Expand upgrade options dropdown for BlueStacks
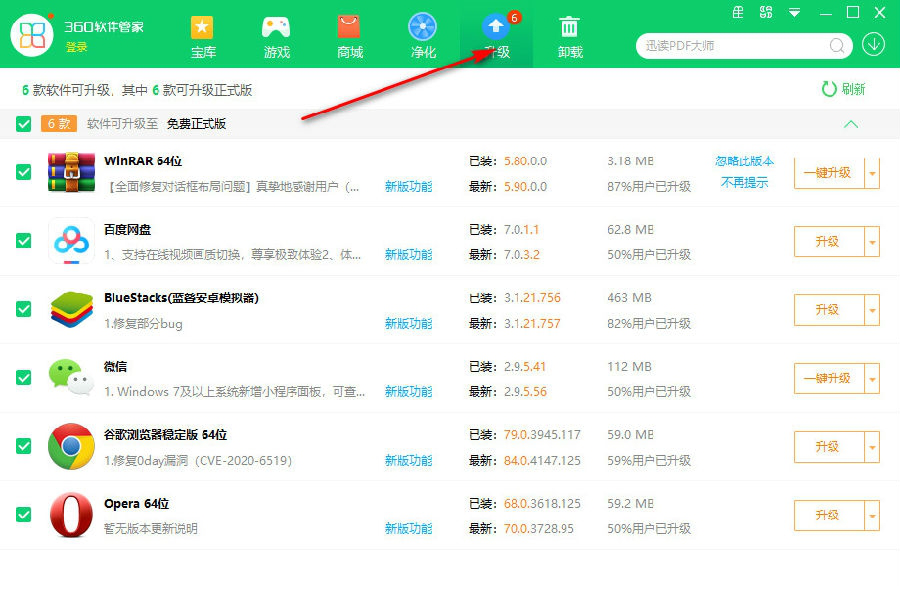Viewport: 900px width, 609px height. (872, 310)
